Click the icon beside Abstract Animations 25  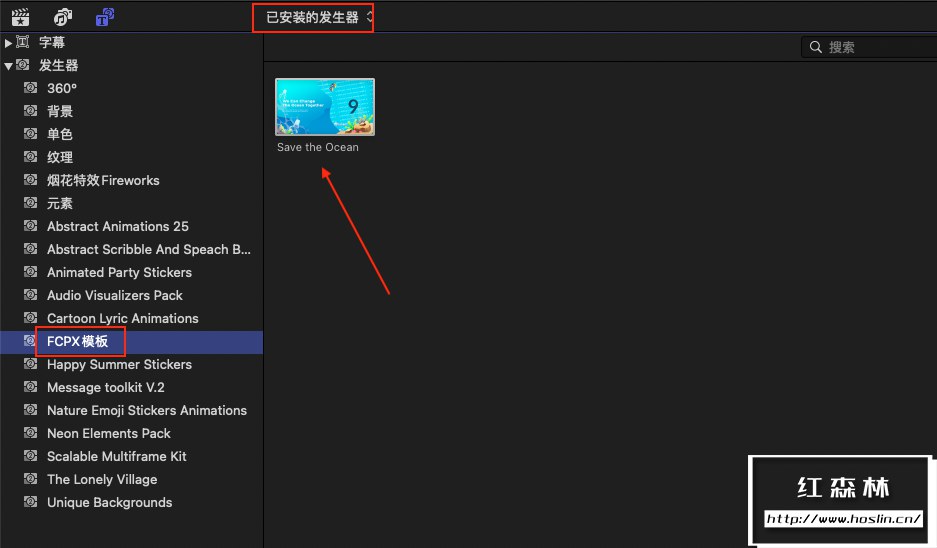pyautogui.click(x=30, y=226)
